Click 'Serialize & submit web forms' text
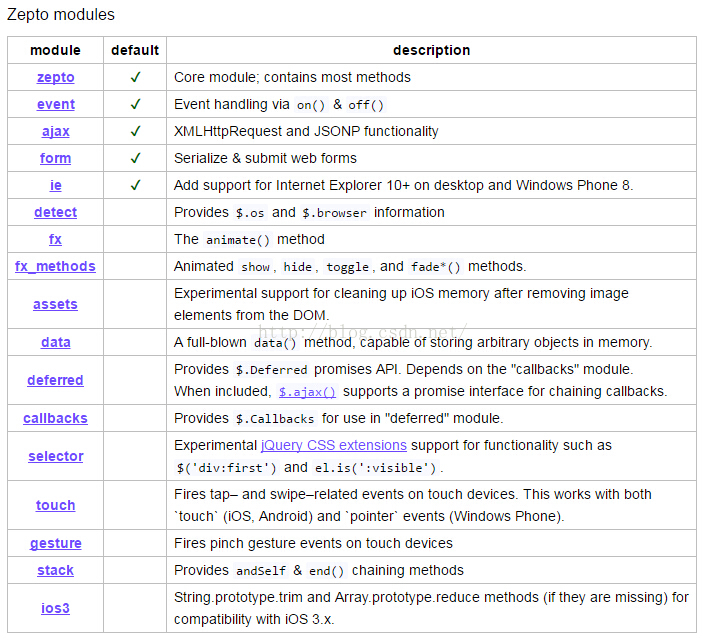707x642 pixels. coord(265,158)
